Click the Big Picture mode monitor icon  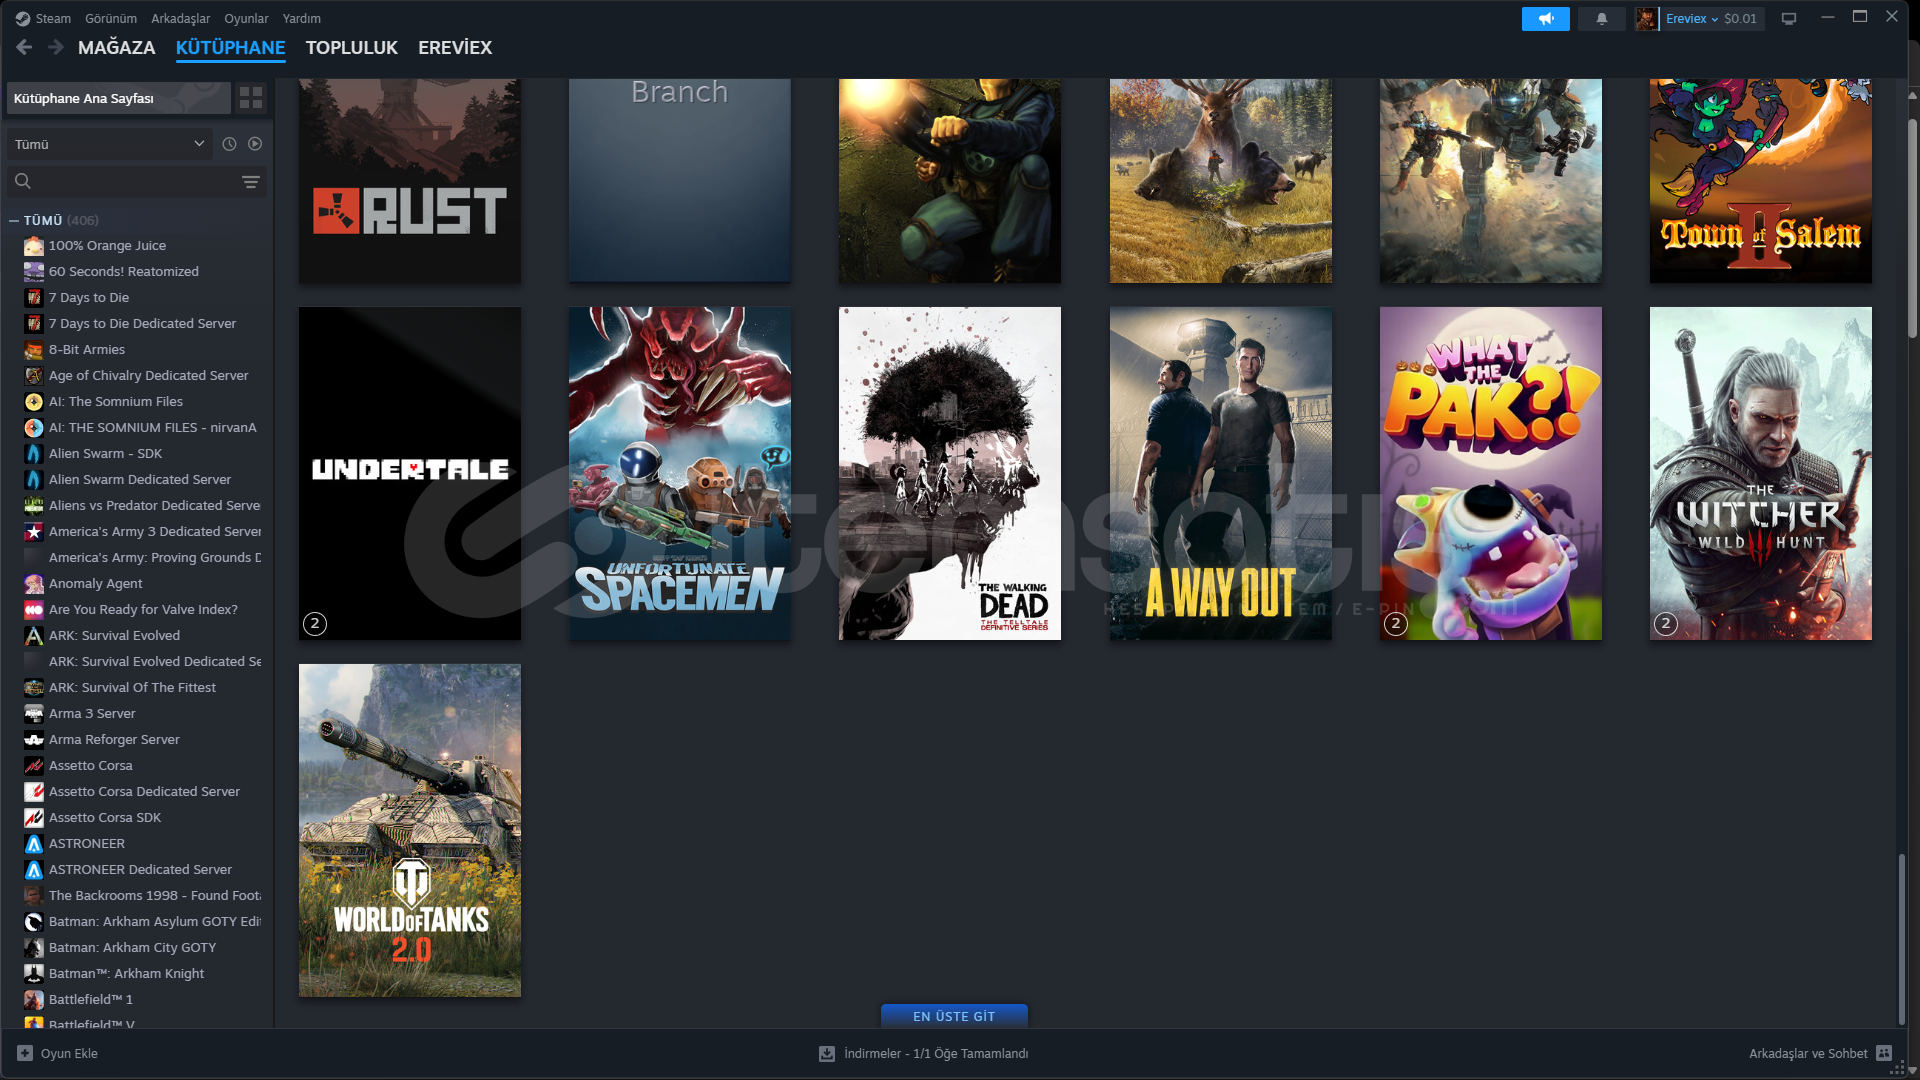[x=1789, y=19]
